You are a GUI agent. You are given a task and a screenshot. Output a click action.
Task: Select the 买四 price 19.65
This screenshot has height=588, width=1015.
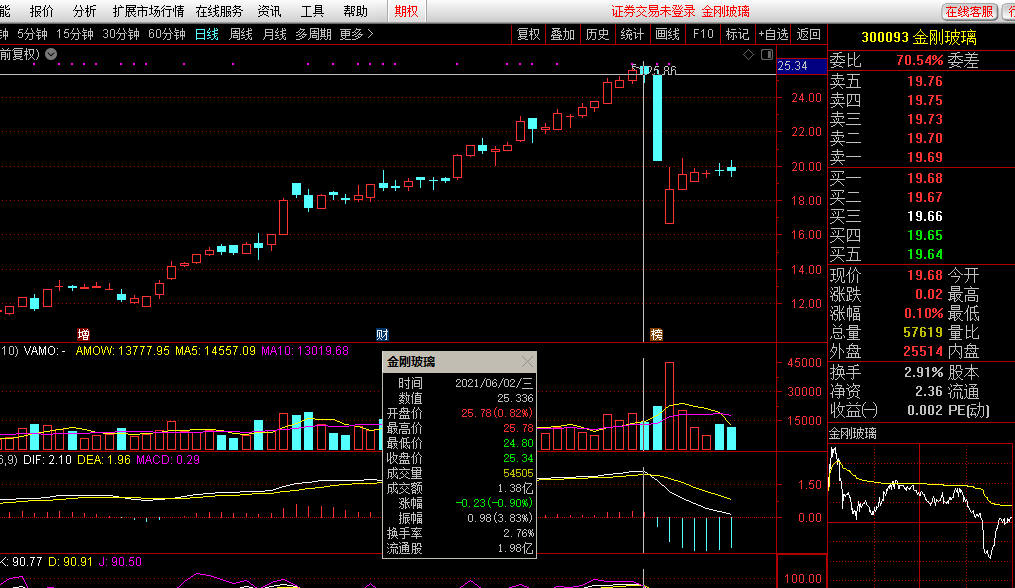click(x=924, y=235)
